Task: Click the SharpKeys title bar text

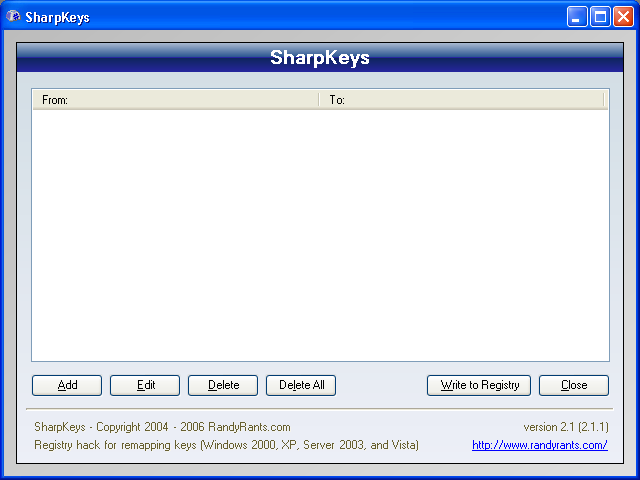Action: 57,17
